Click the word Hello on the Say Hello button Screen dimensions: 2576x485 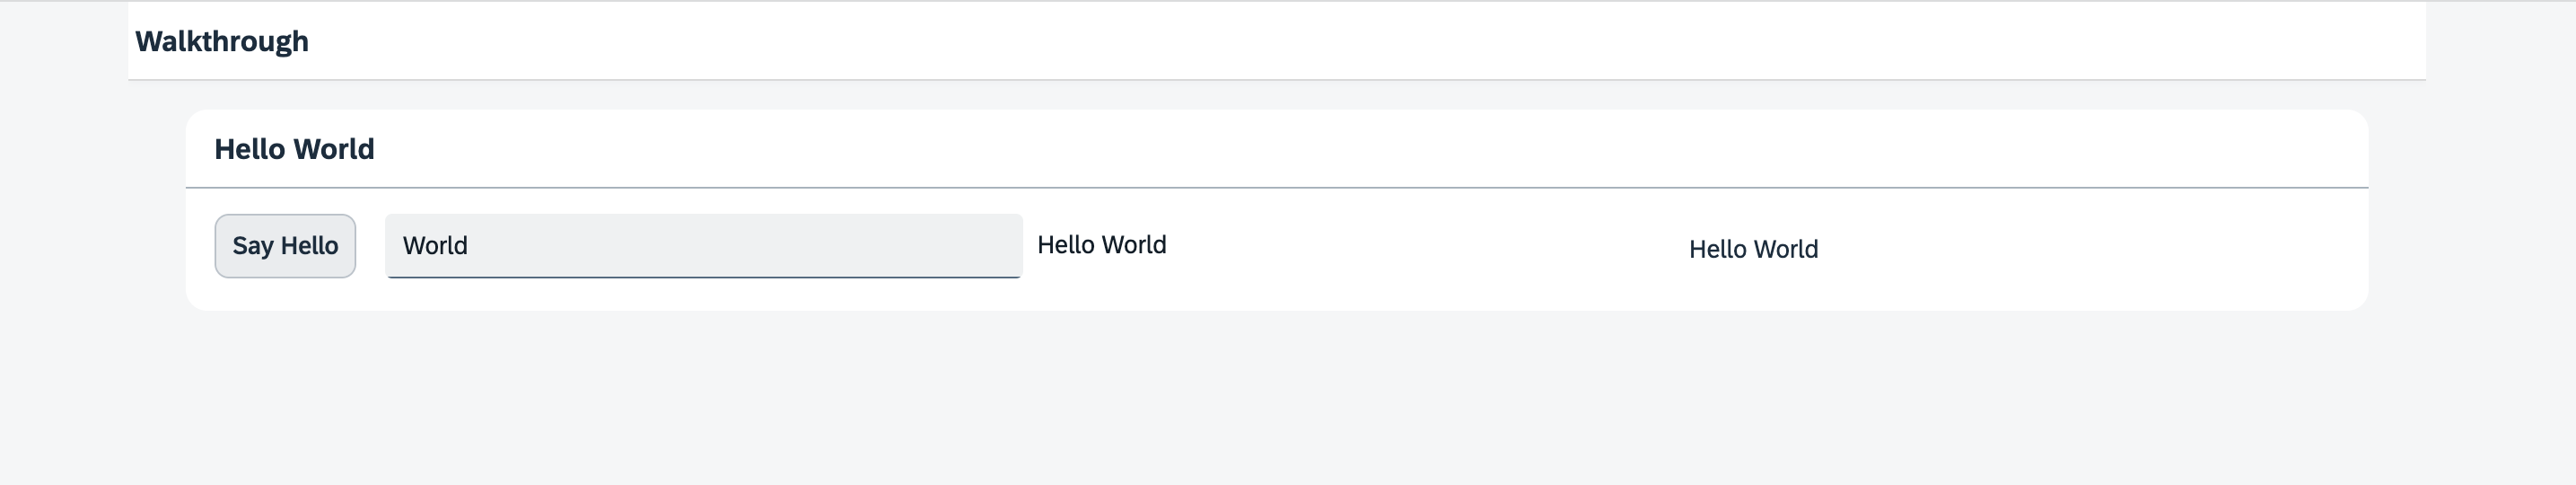309,246
